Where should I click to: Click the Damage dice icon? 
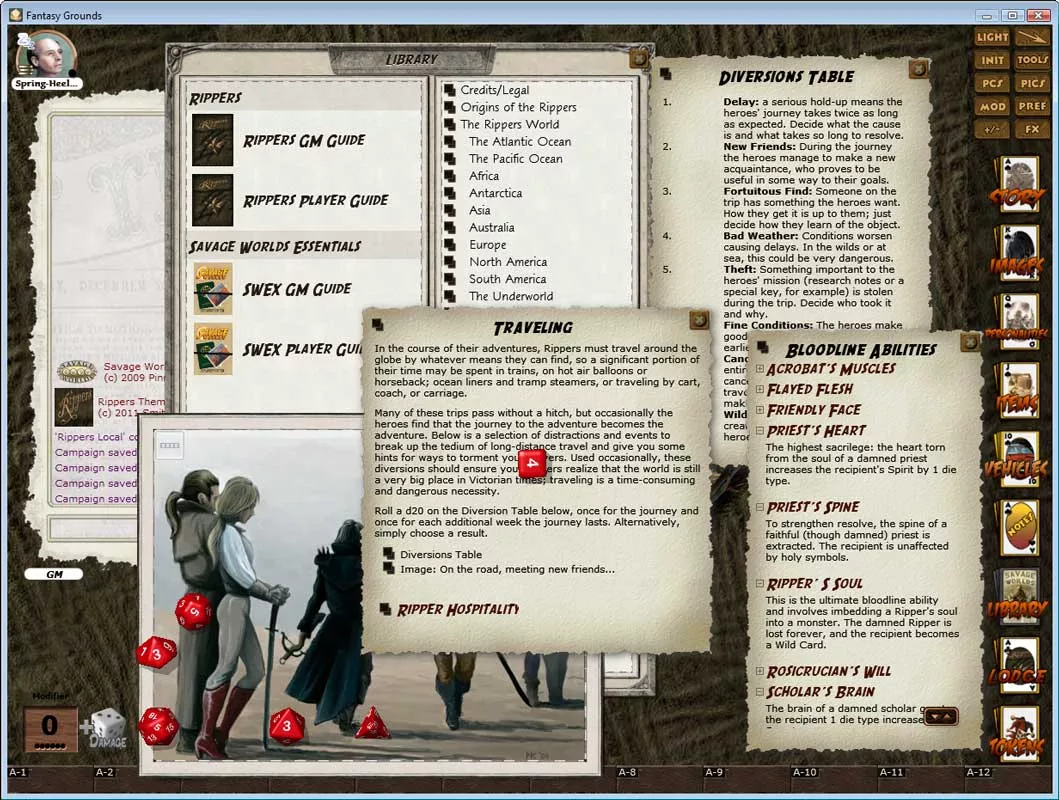click(x=107, y=728)
